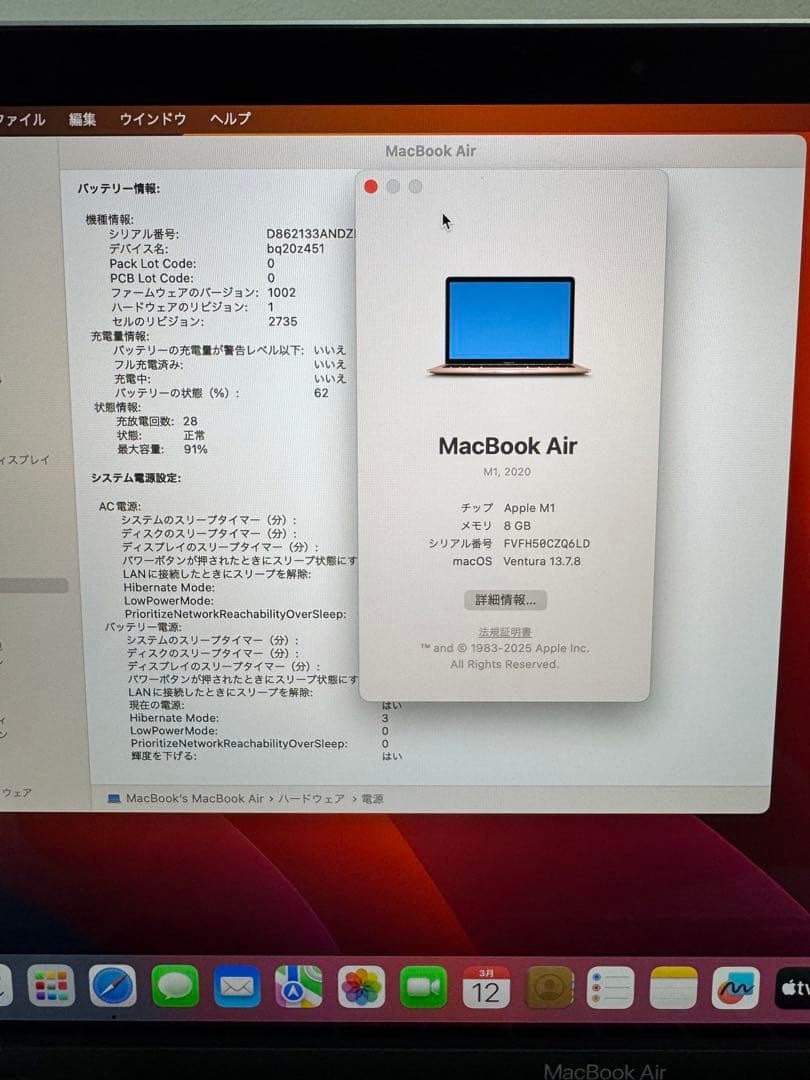The width and height of the screenshot is (810, 1080).
Task: Click the 輝度を下げる row
Action: [x=267, y=756]
